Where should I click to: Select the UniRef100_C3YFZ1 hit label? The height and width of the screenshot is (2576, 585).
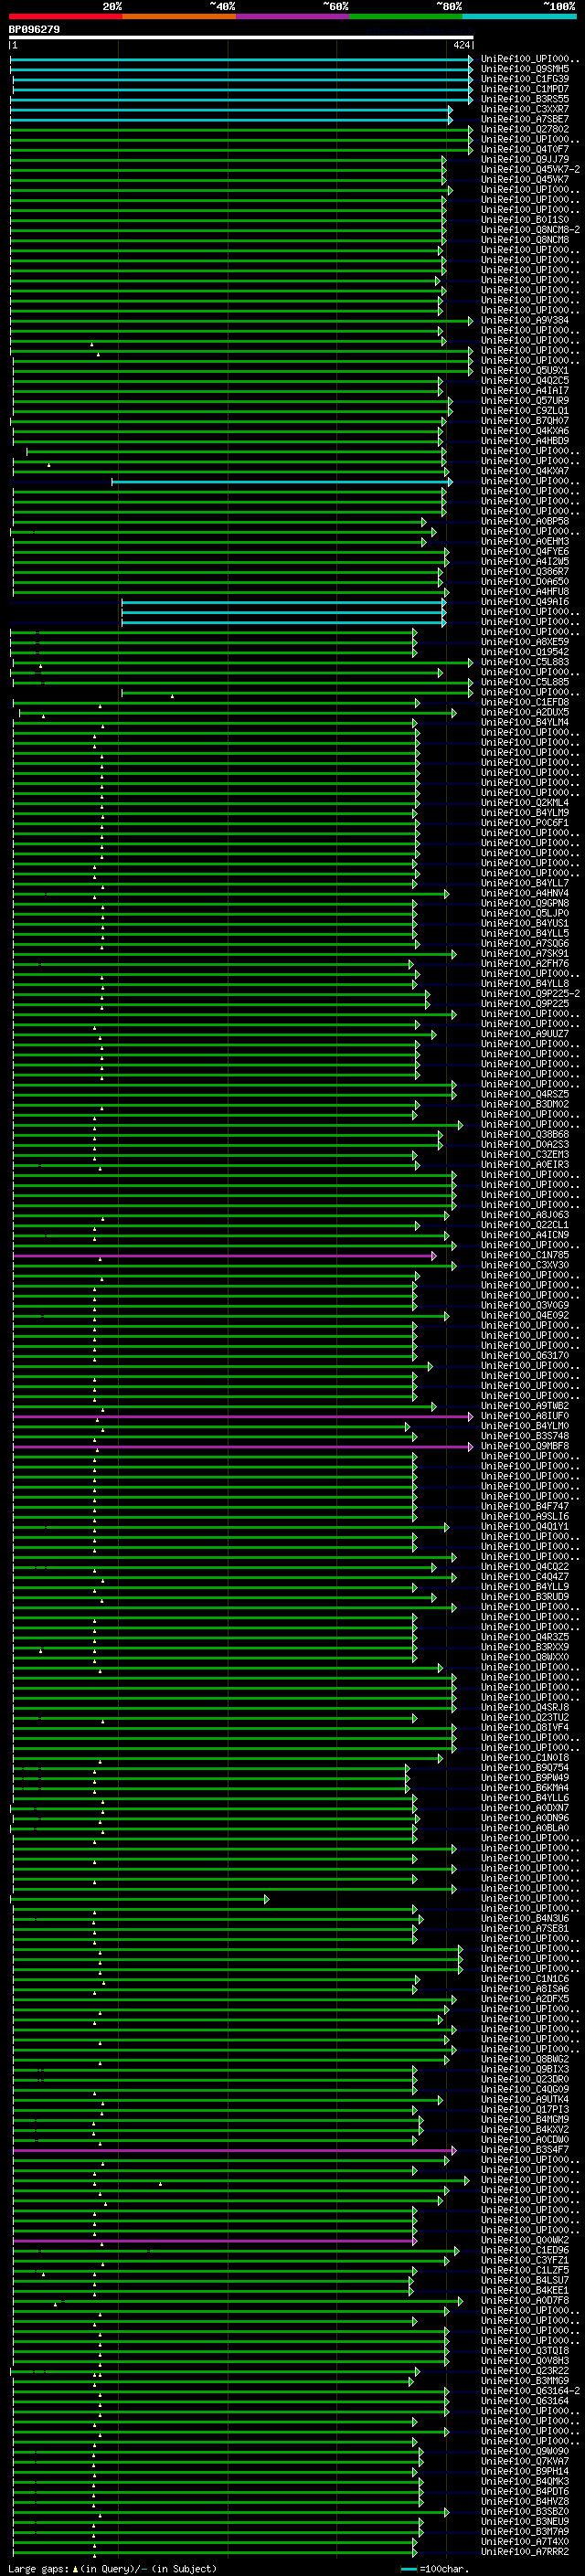tap(525, 2261)
